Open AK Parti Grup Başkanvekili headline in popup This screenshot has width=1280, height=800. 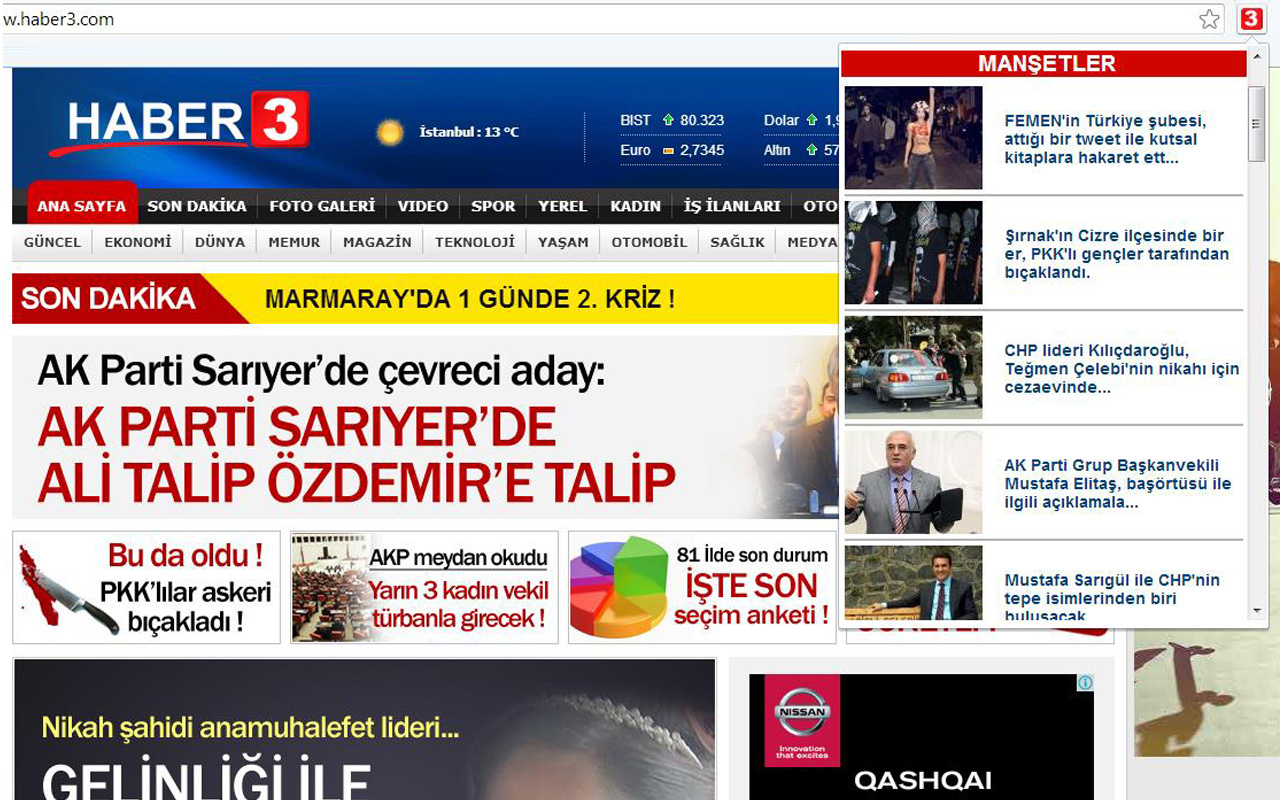coord(1118,484)
